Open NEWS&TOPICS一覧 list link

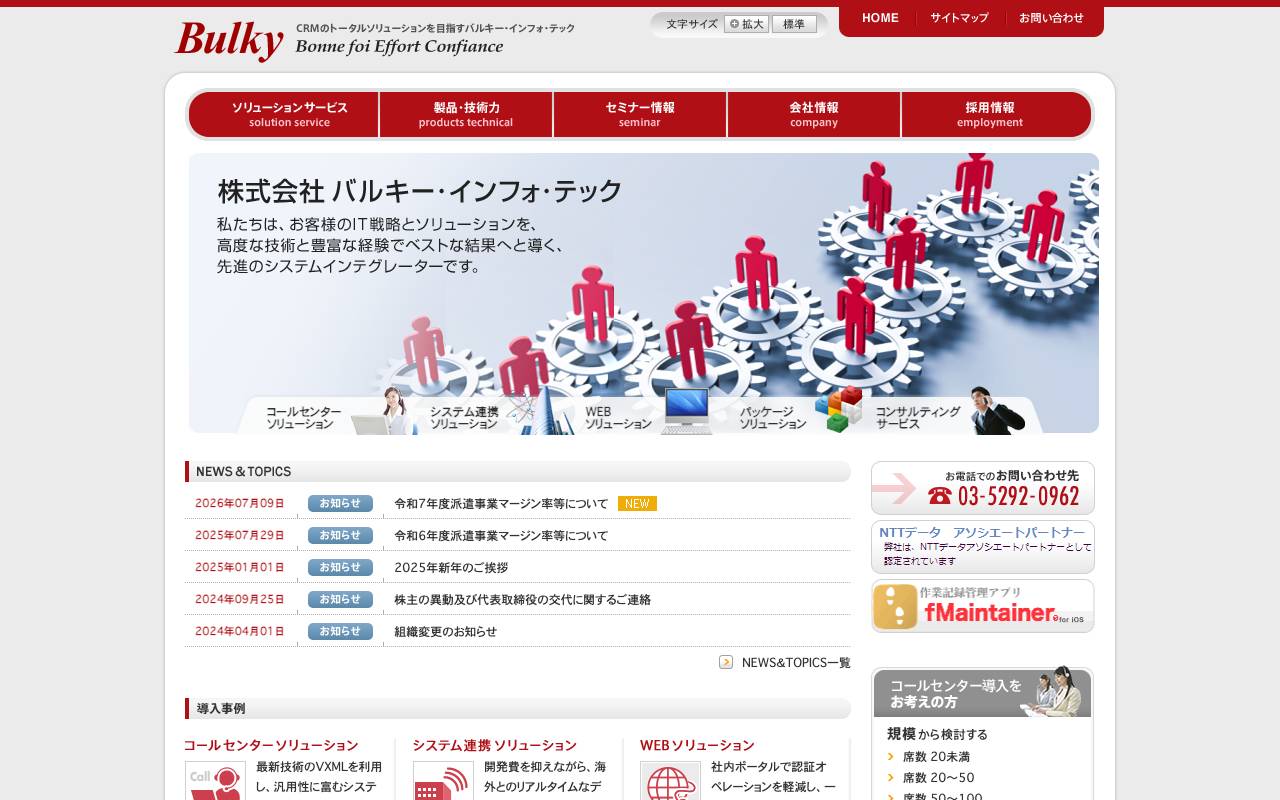(796, 662)
